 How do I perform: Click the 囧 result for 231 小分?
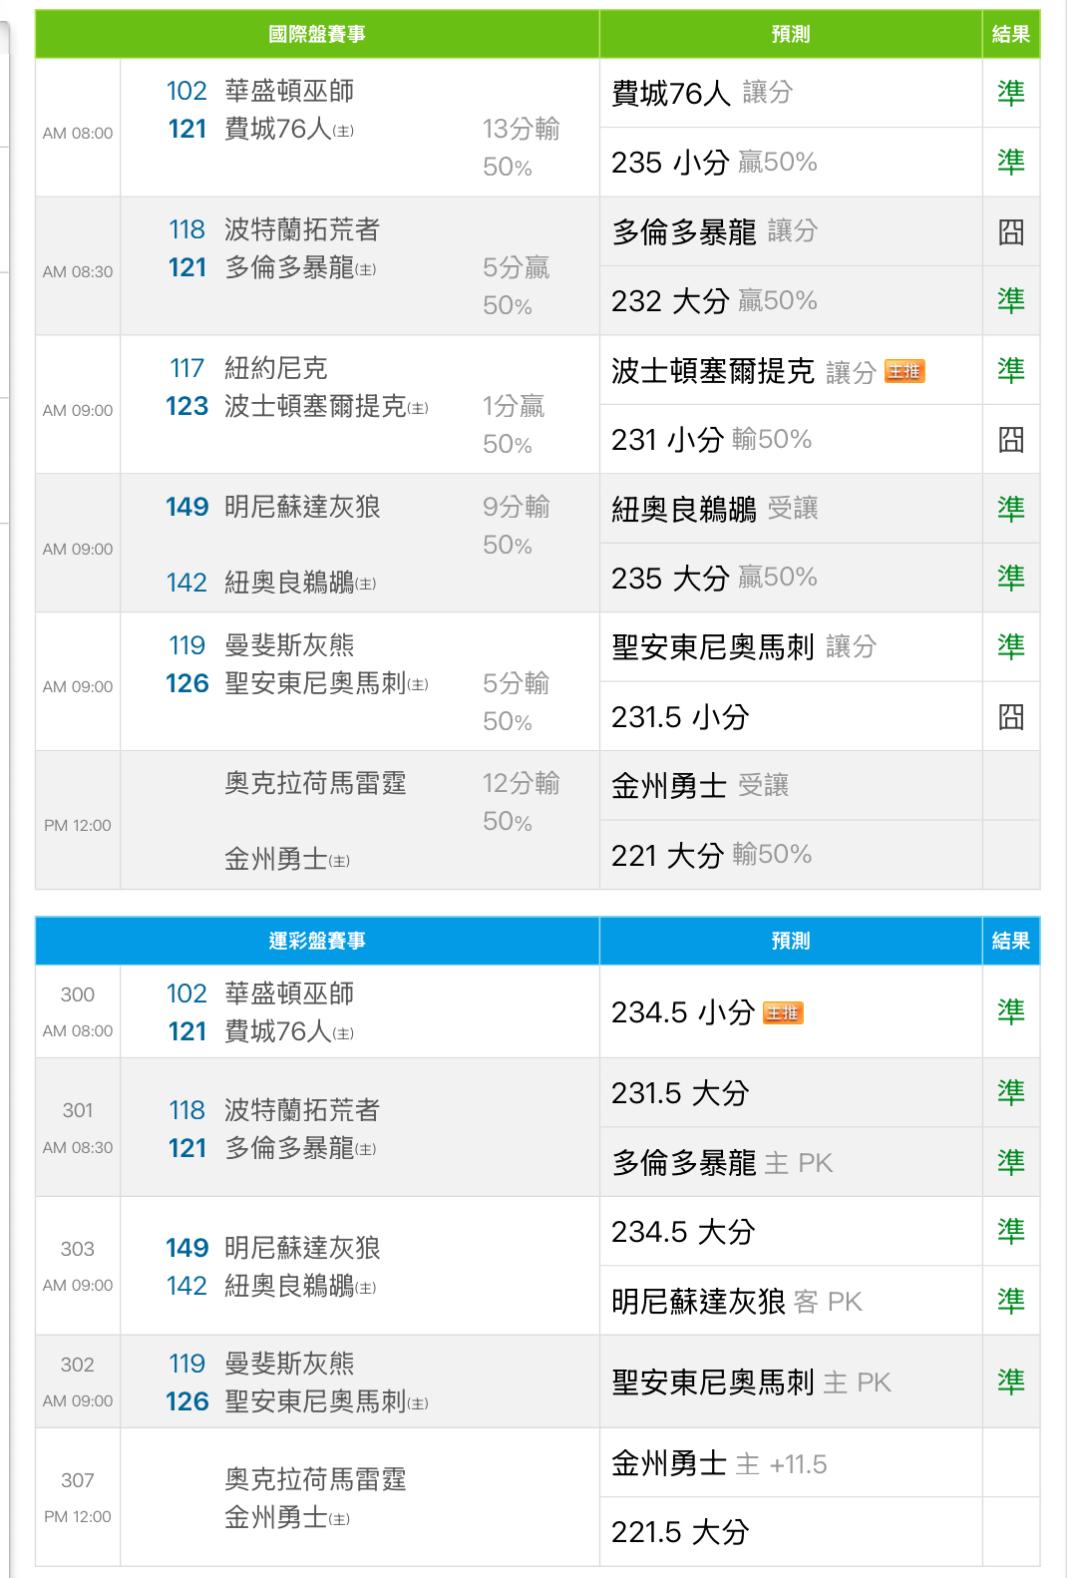point(1010,440)
